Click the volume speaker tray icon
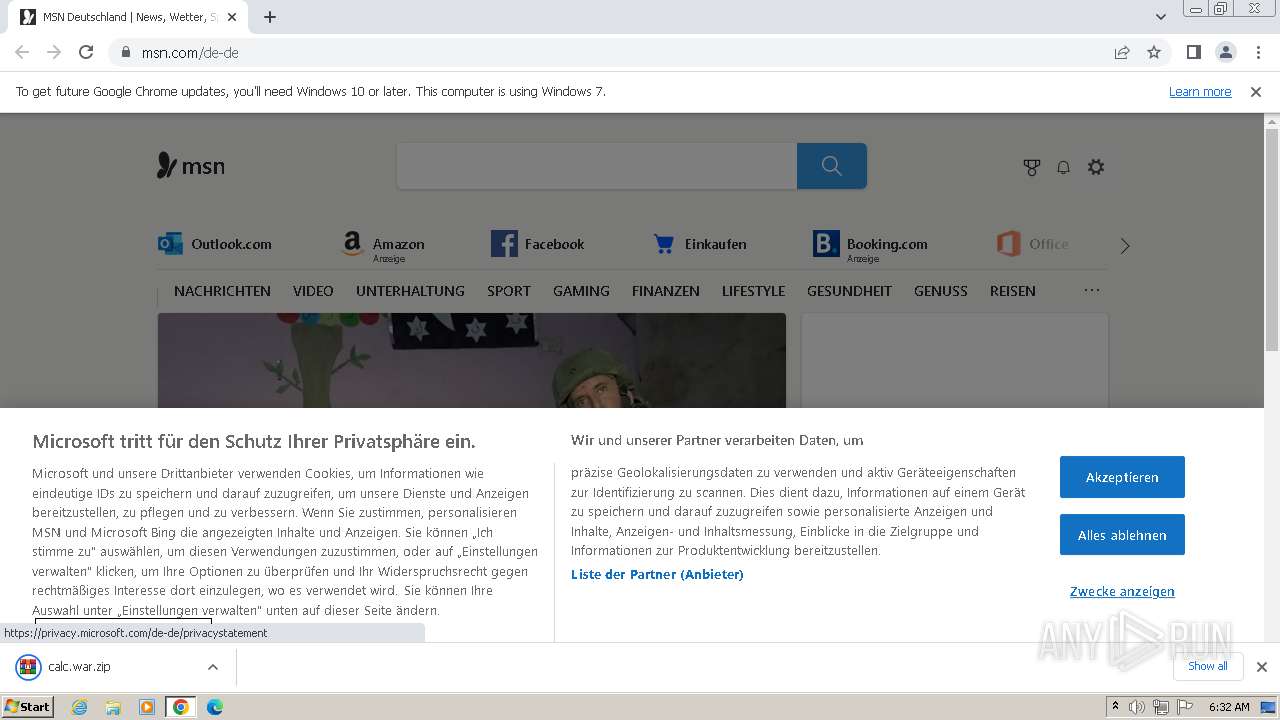The width and height of the screenshot is (1280, 720). tap(1137, 707)
